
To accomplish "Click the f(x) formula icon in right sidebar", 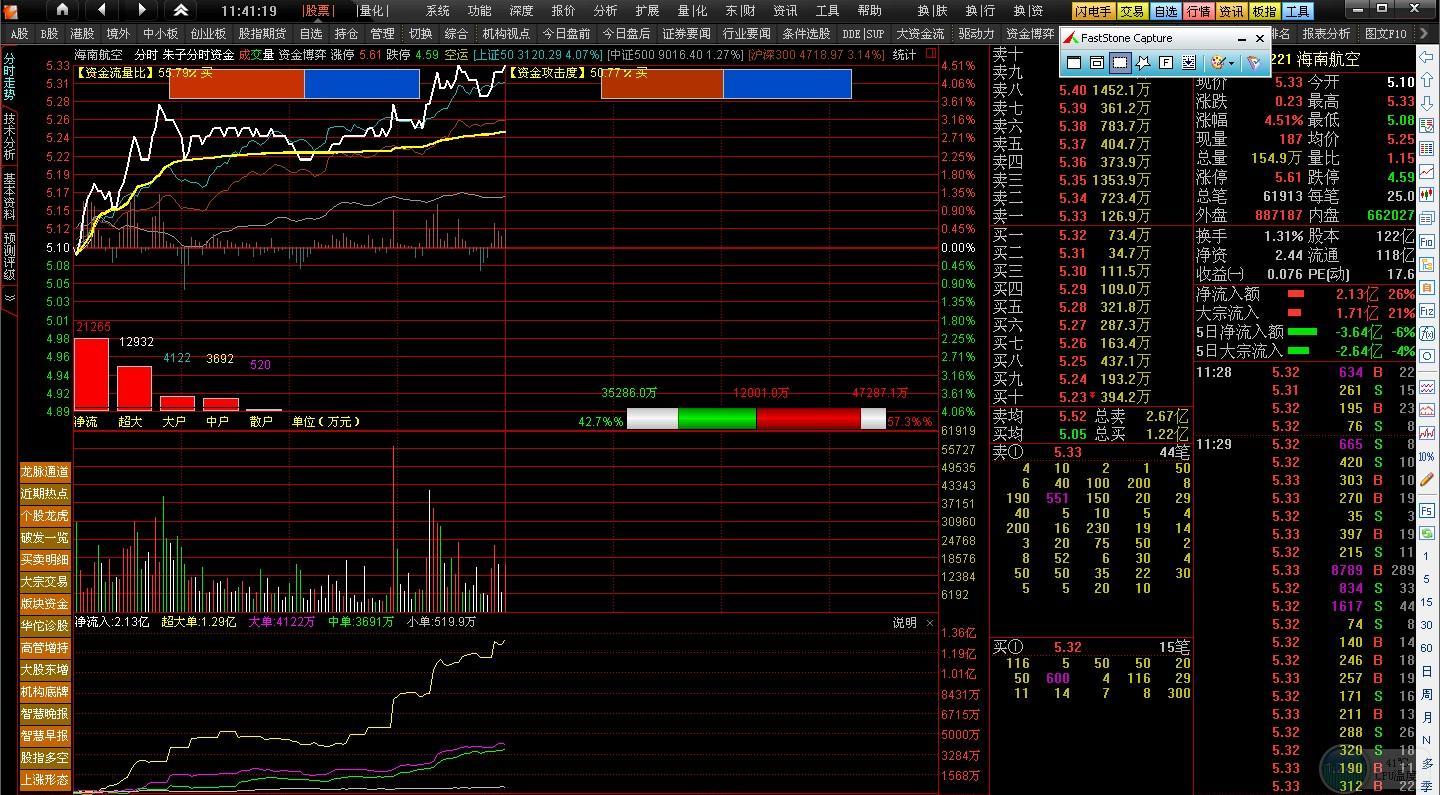I will click(x=1427, y=334).
